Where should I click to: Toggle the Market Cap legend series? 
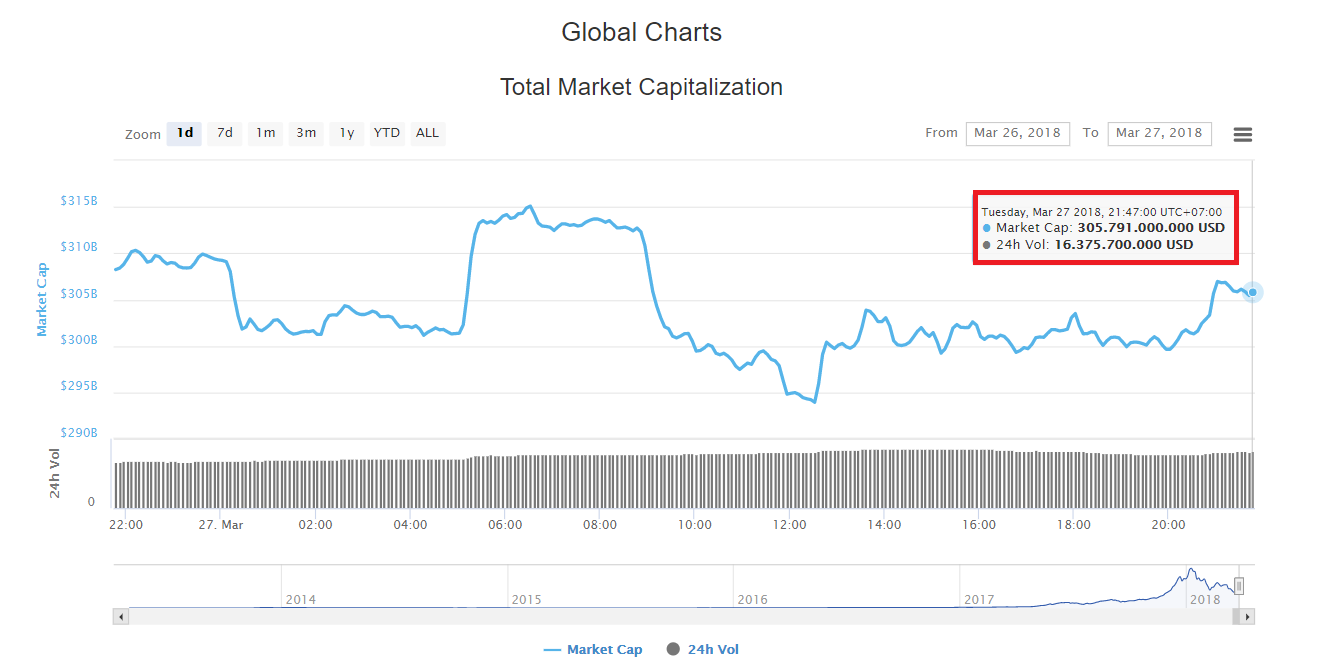pos(593,650)
